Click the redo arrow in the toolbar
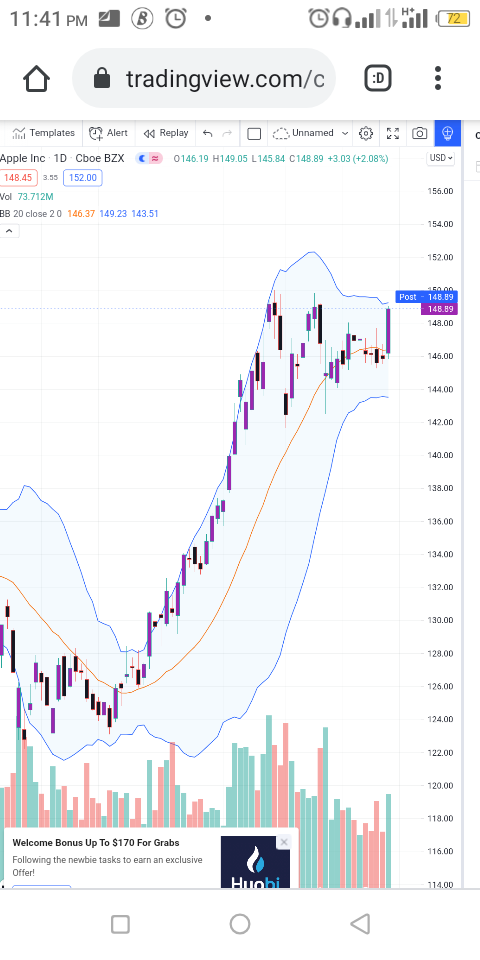The image size is (480, 960). click(x=227, y=133)
